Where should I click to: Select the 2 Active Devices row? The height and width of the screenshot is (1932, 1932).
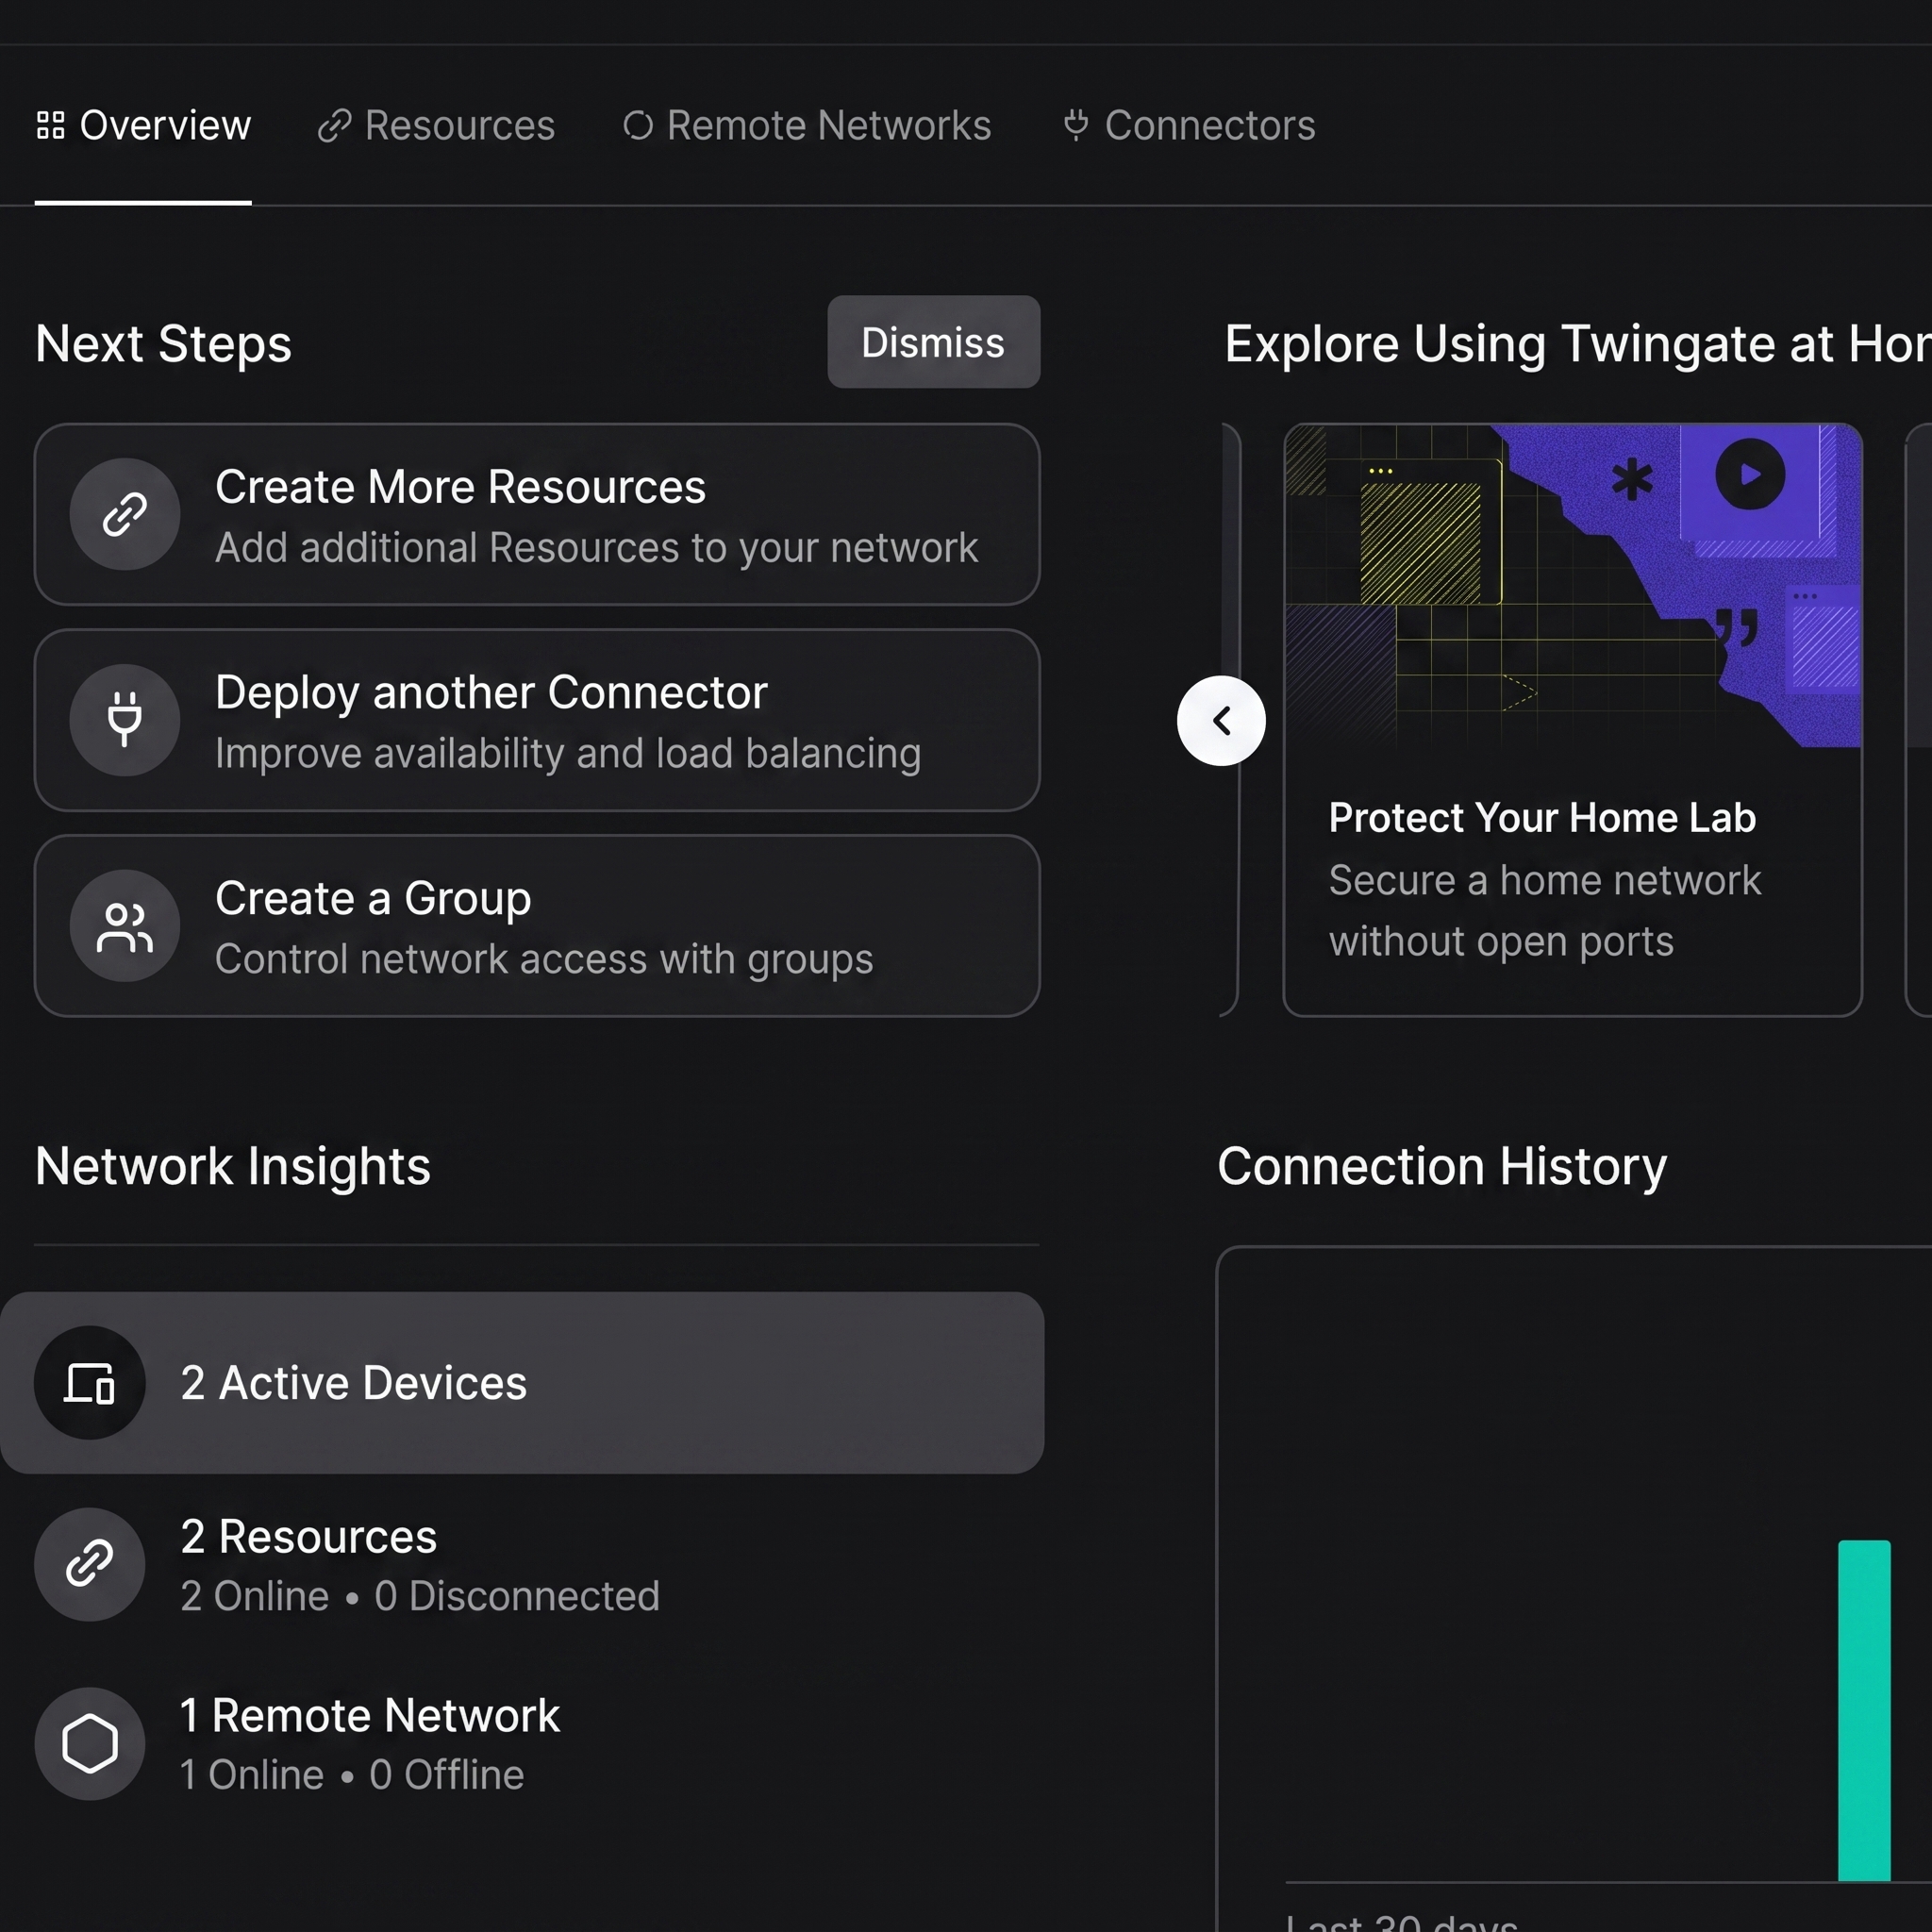(522, 1383)
